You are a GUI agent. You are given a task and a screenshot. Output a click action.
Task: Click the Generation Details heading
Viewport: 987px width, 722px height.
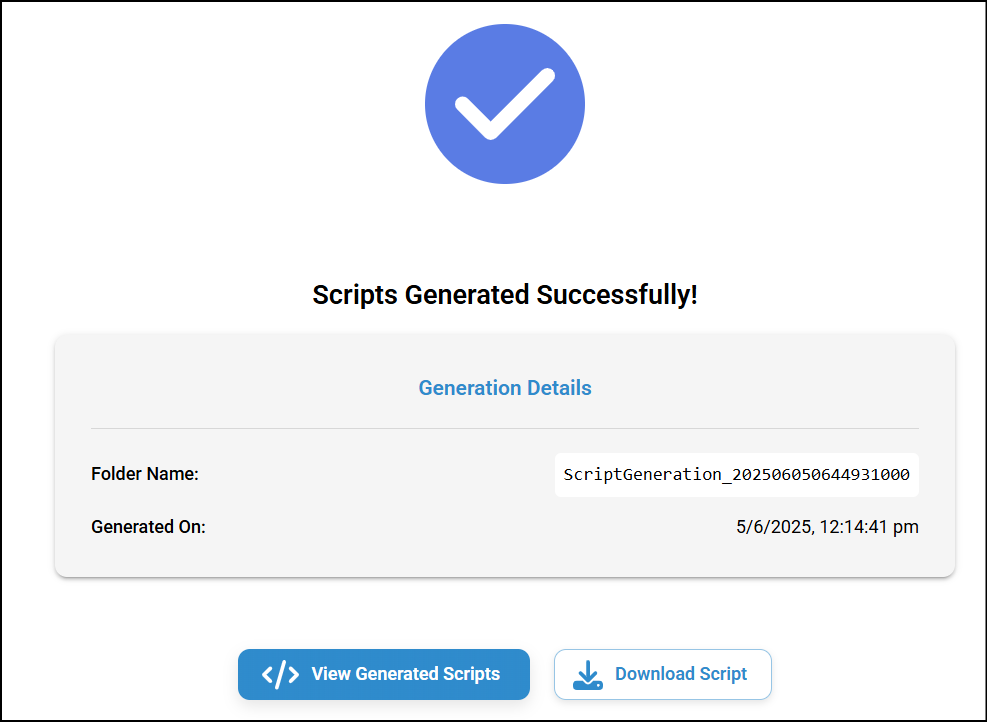[505, 388]
